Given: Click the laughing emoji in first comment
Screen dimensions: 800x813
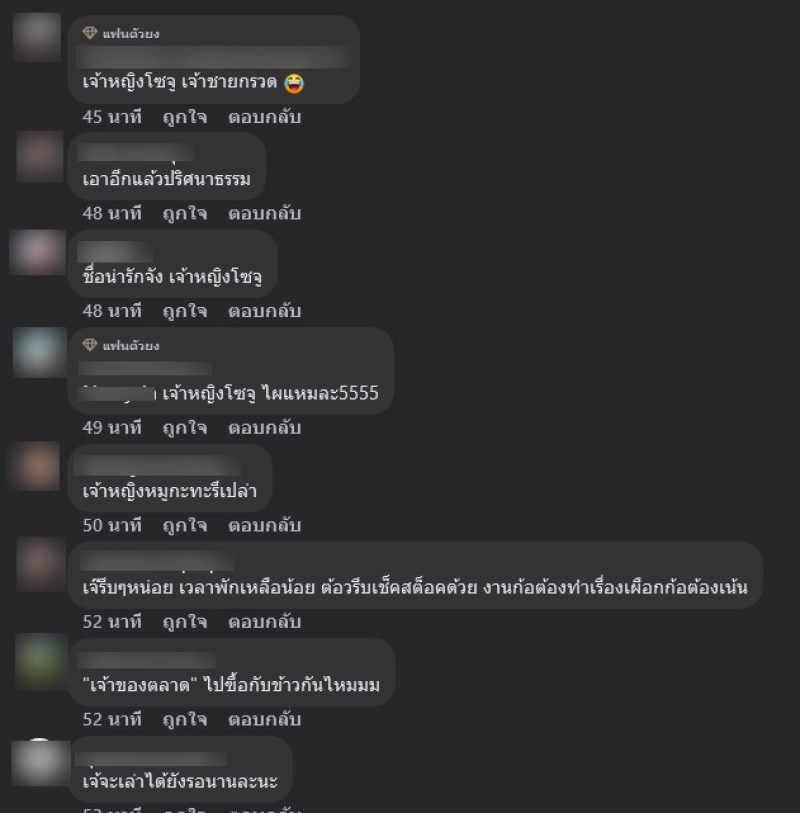Looking at the screenshot, I should click(x=294, y=83).
